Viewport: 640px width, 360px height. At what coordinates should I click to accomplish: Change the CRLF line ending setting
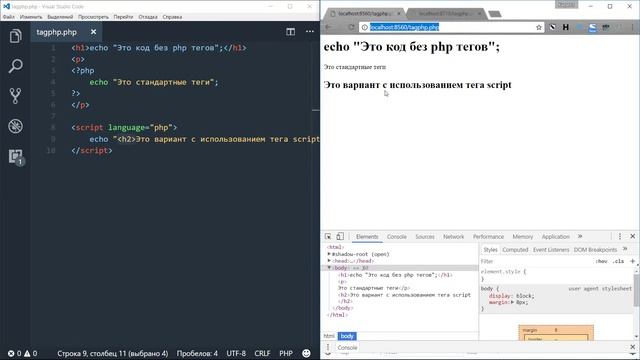tap(262, 353)
